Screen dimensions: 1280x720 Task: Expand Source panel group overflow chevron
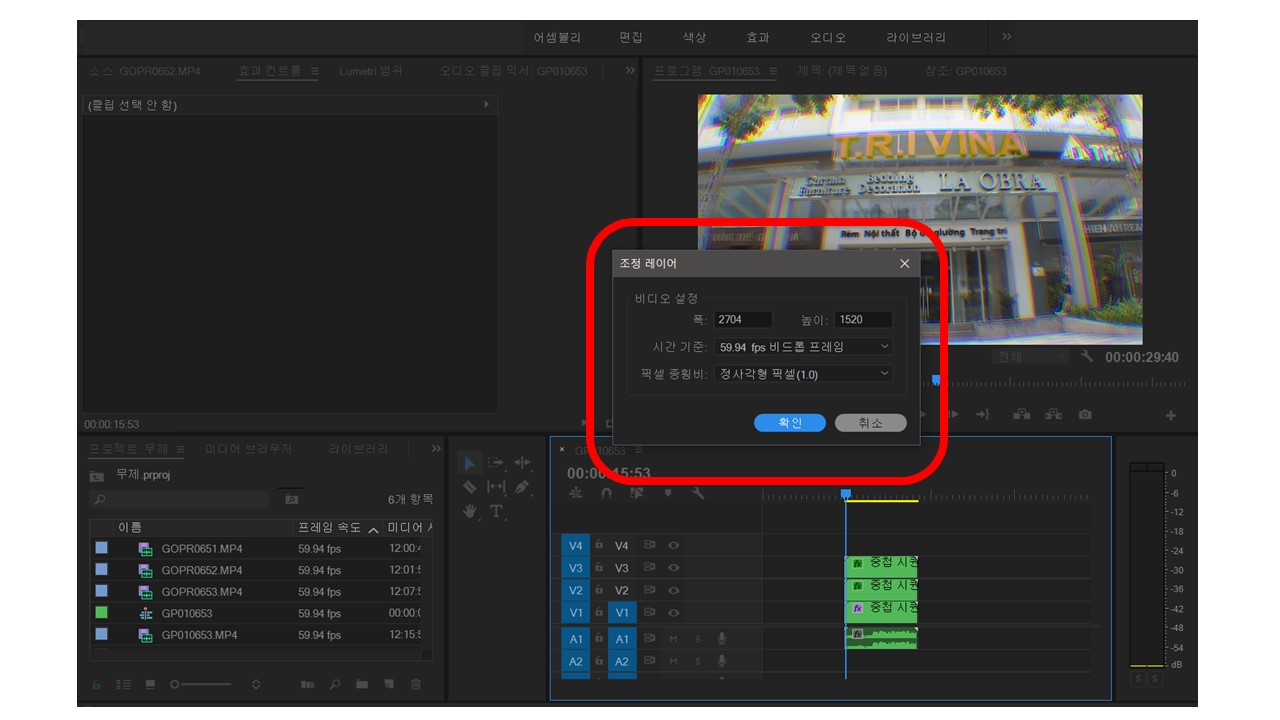click(630, 71)
